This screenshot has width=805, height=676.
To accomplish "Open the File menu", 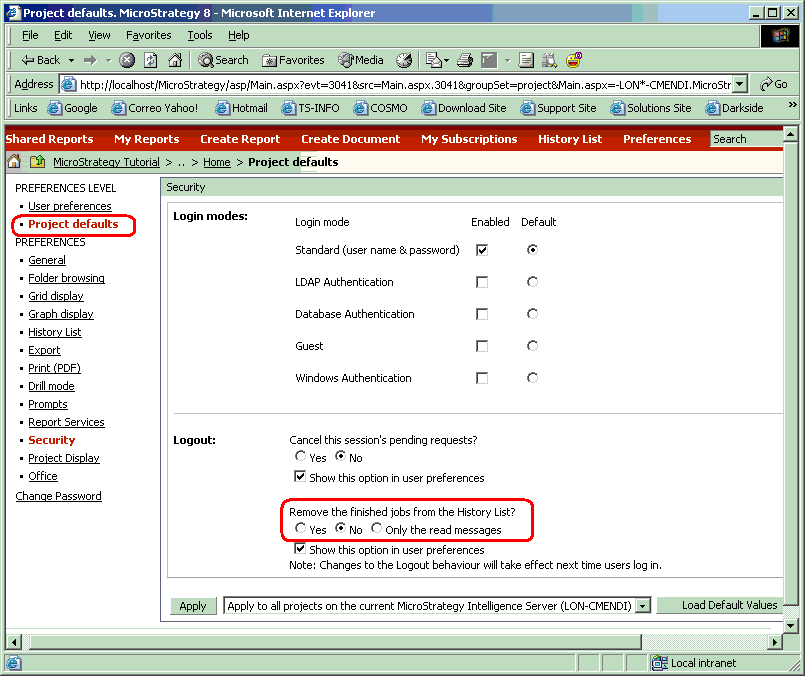I will [30, 35].
